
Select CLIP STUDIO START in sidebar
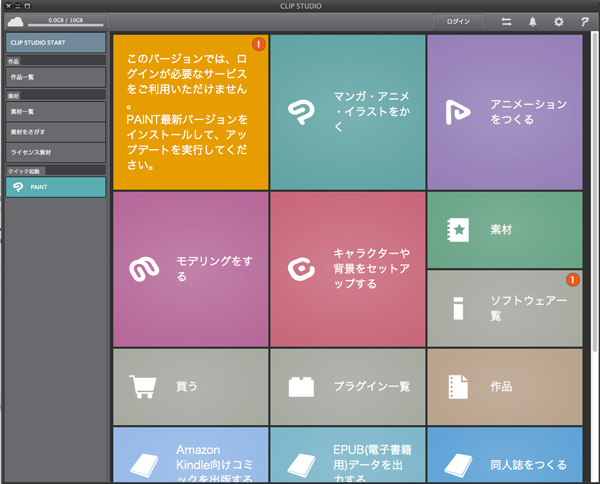point(55,42)
